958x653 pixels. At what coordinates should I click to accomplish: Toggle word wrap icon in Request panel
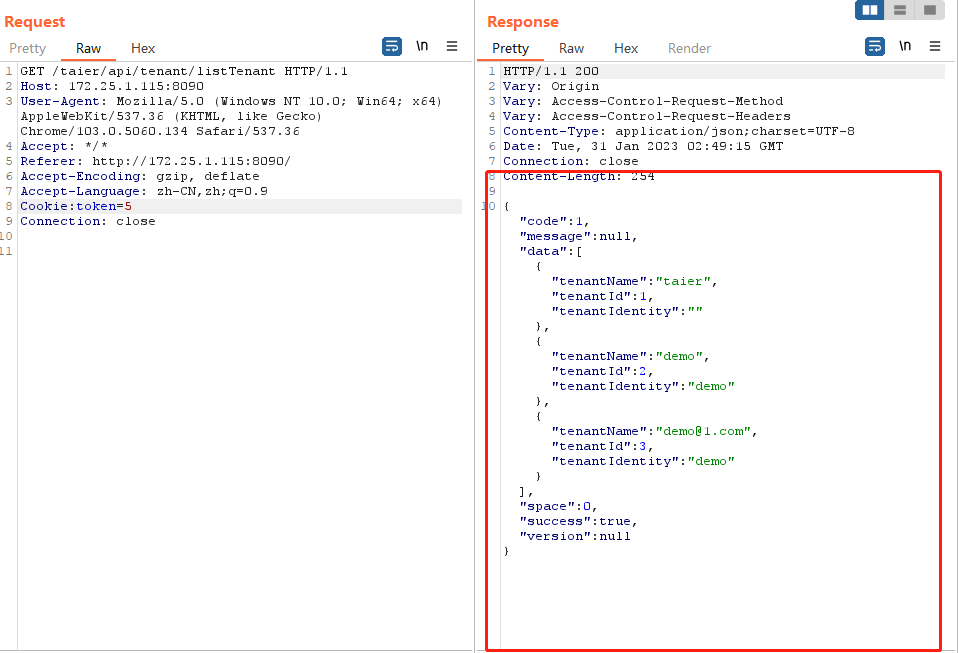(x=392, y=46)
